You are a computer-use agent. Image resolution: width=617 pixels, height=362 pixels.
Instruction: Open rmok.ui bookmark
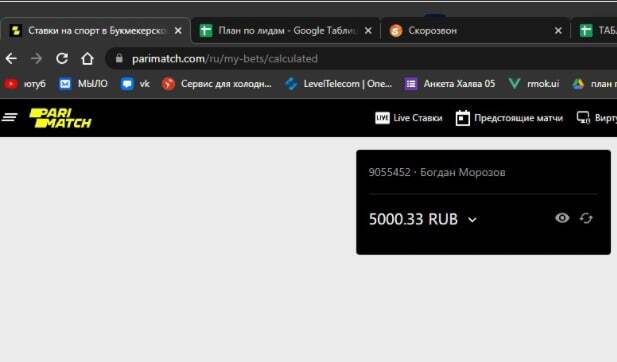[534, 84]
